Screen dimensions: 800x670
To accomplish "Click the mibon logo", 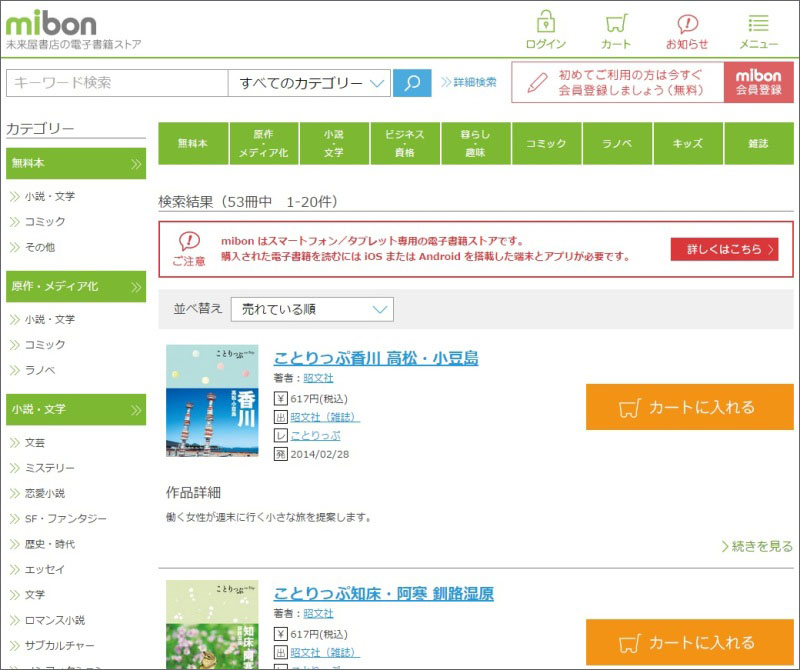I will [51, 23].
